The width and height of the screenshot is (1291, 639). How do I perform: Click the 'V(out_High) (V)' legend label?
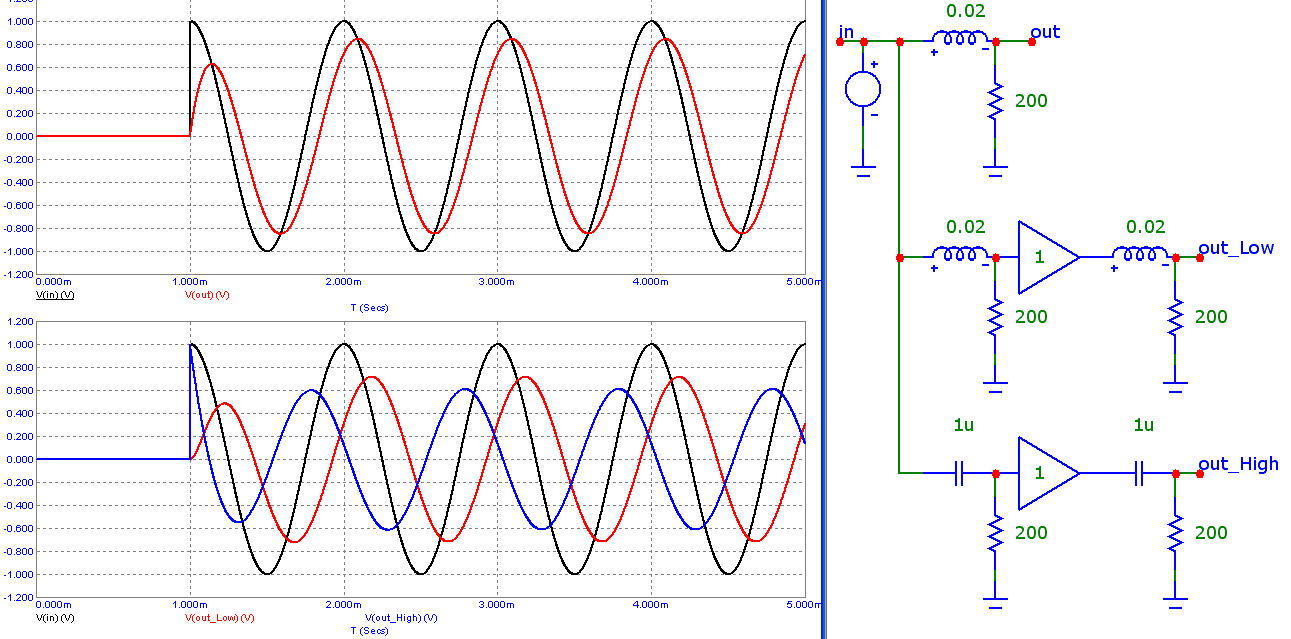pyautogui.click(x=402, y=618)
